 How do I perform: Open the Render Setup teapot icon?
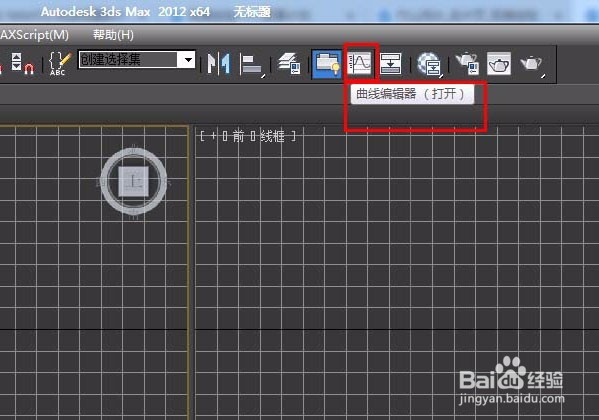click(467, 64)
